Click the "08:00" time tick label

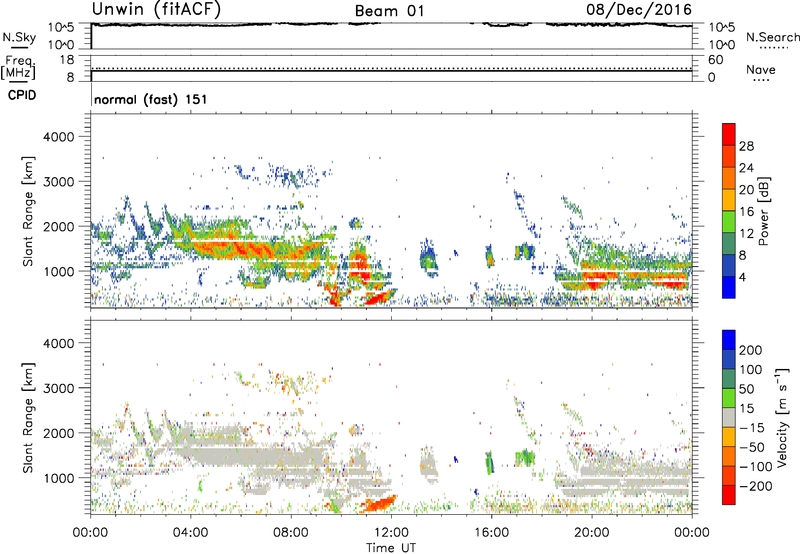291,533
